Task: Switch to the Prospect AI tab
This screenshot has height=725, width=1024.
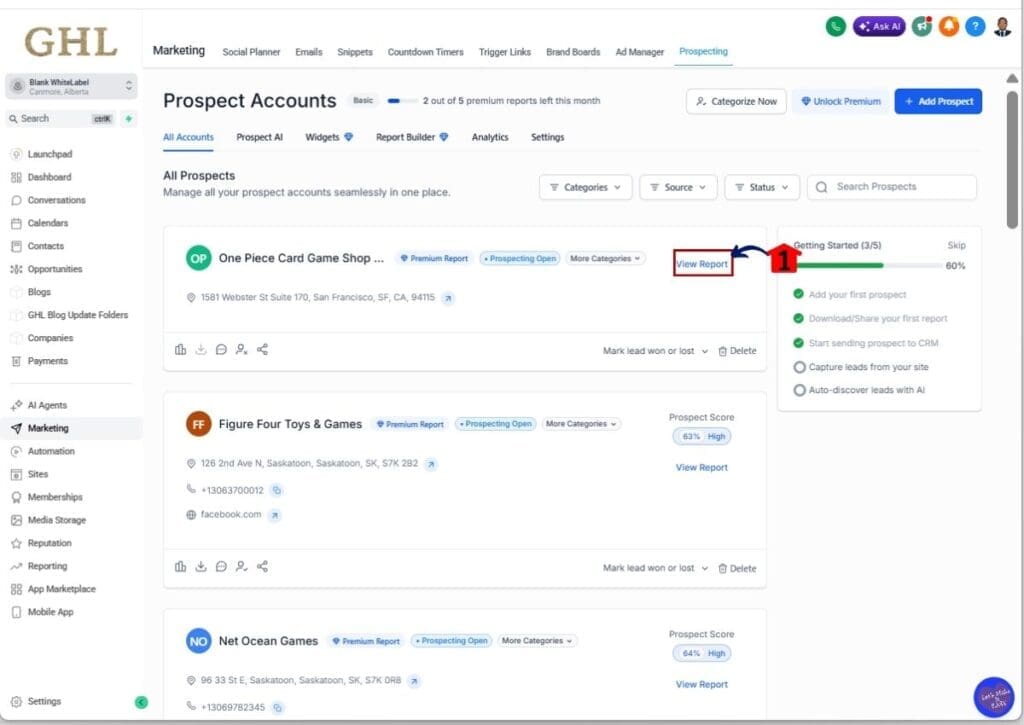Action: (259, 137)
